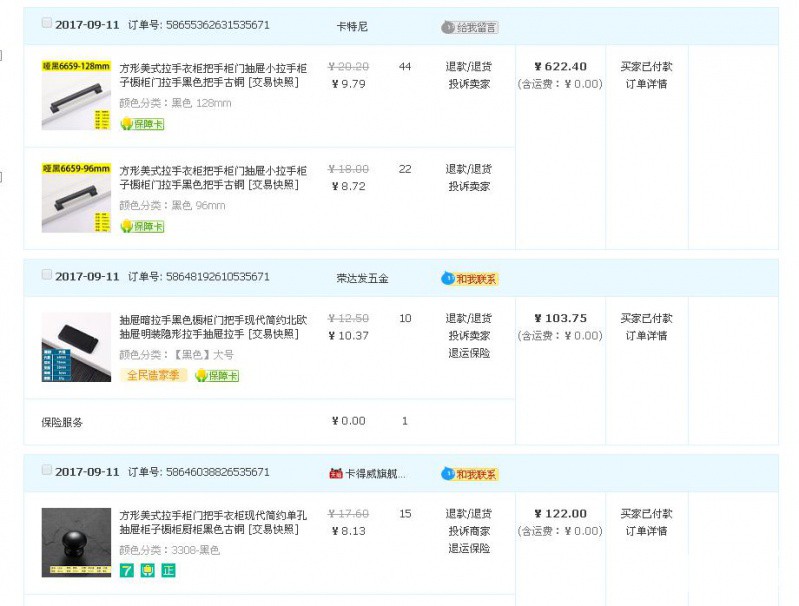This screenshot has width=799, height=606.
Task: Click 退运保险 link in ¥122.00 order
Action: (x=468, y=548)
